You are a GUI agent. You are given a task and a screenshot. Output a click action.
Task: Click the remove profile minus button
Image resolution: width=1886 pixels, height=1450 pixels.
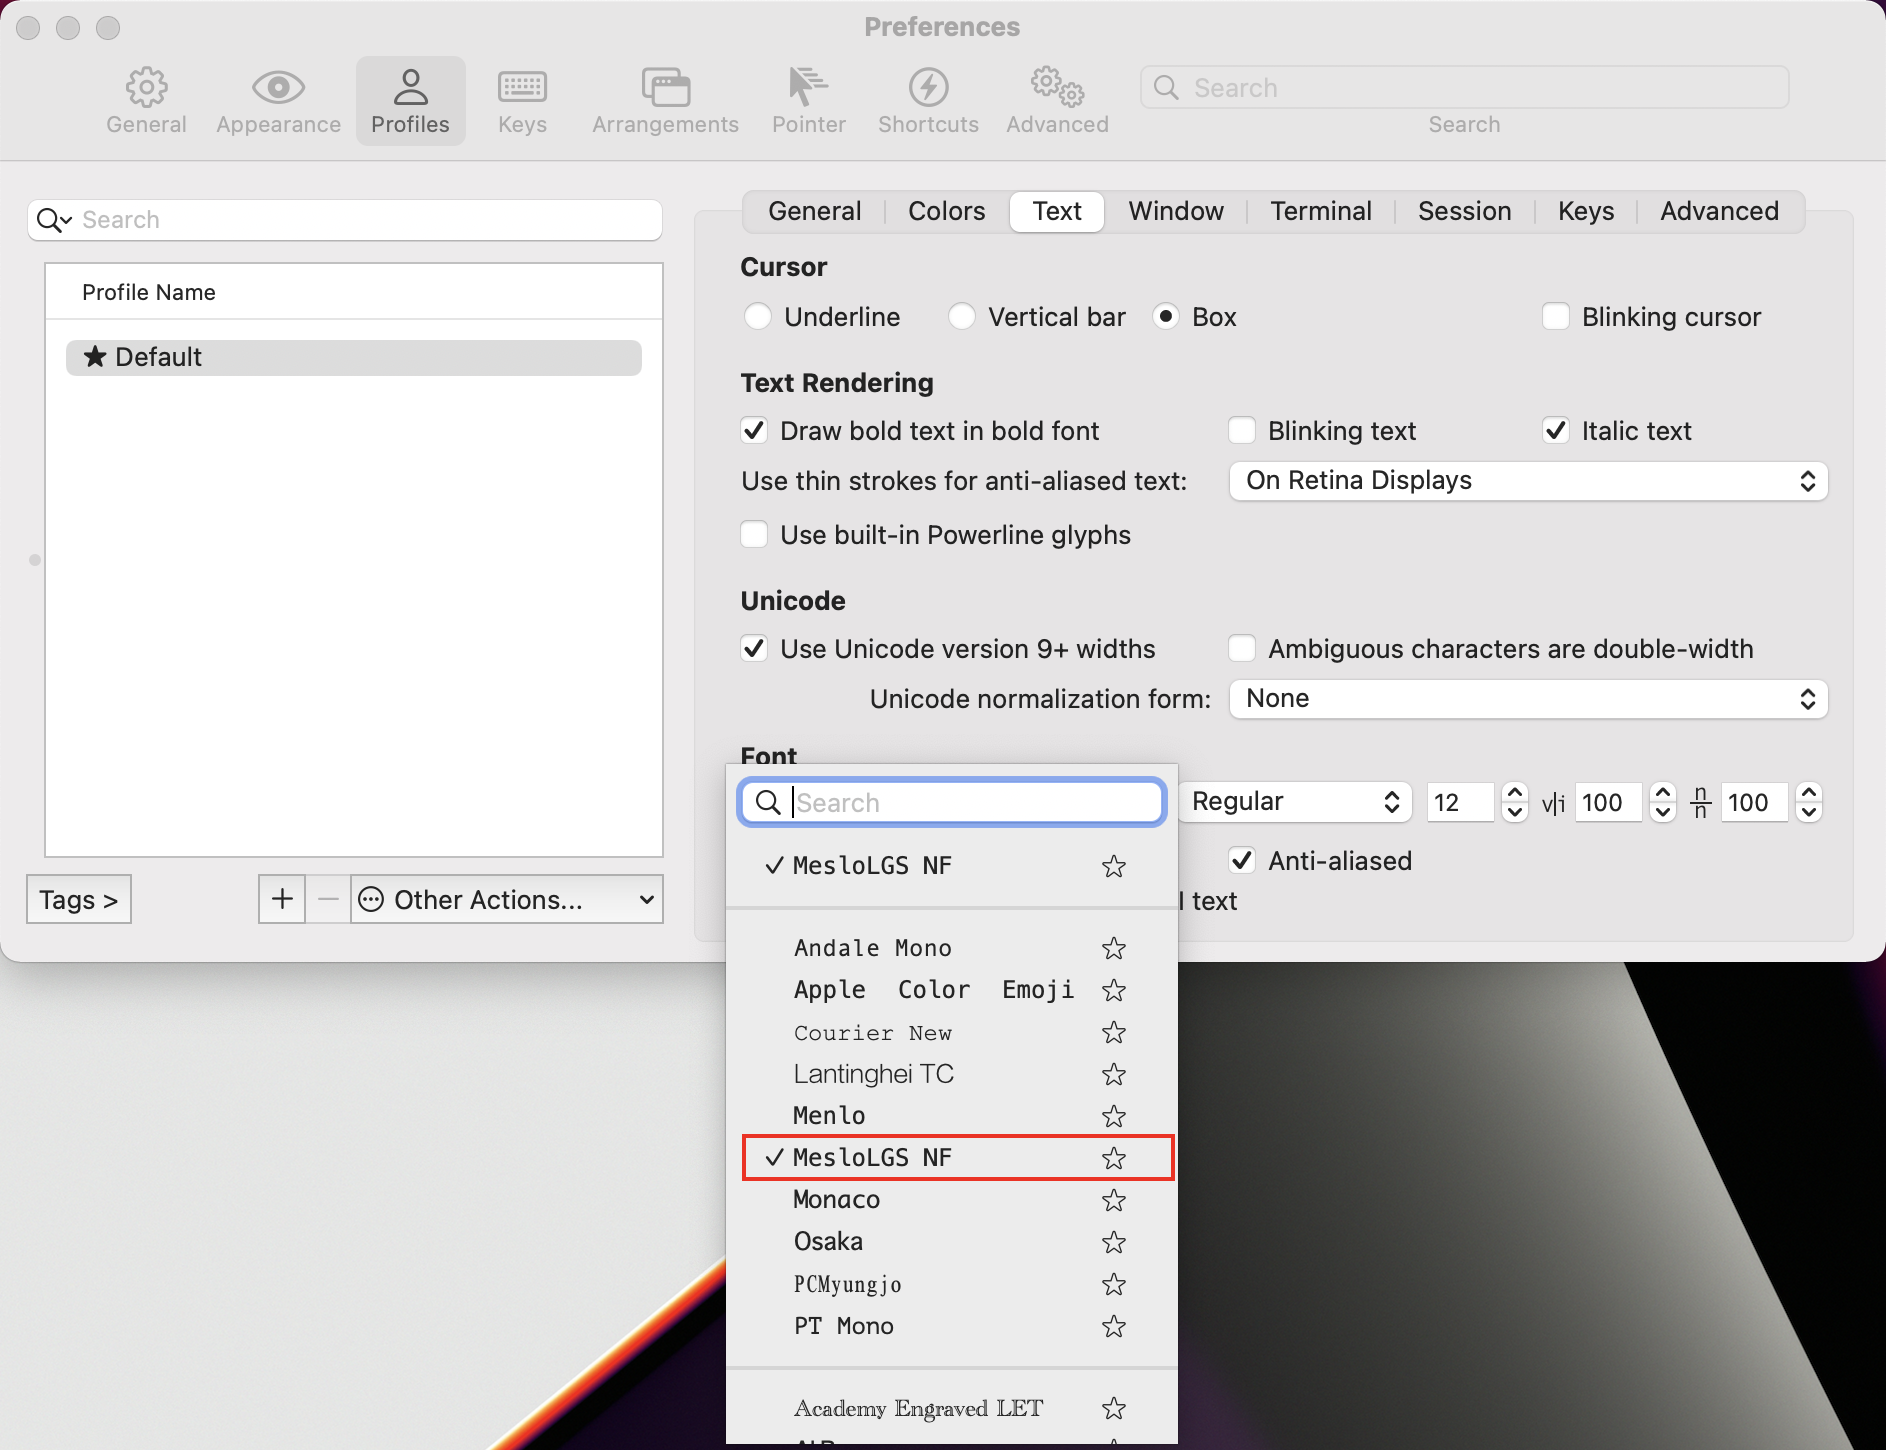point(328,899)
